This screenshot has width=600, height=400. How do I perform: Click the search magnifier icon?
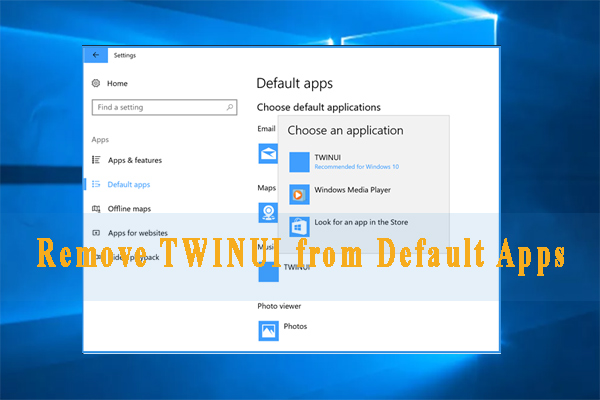(x=230, y=107)
